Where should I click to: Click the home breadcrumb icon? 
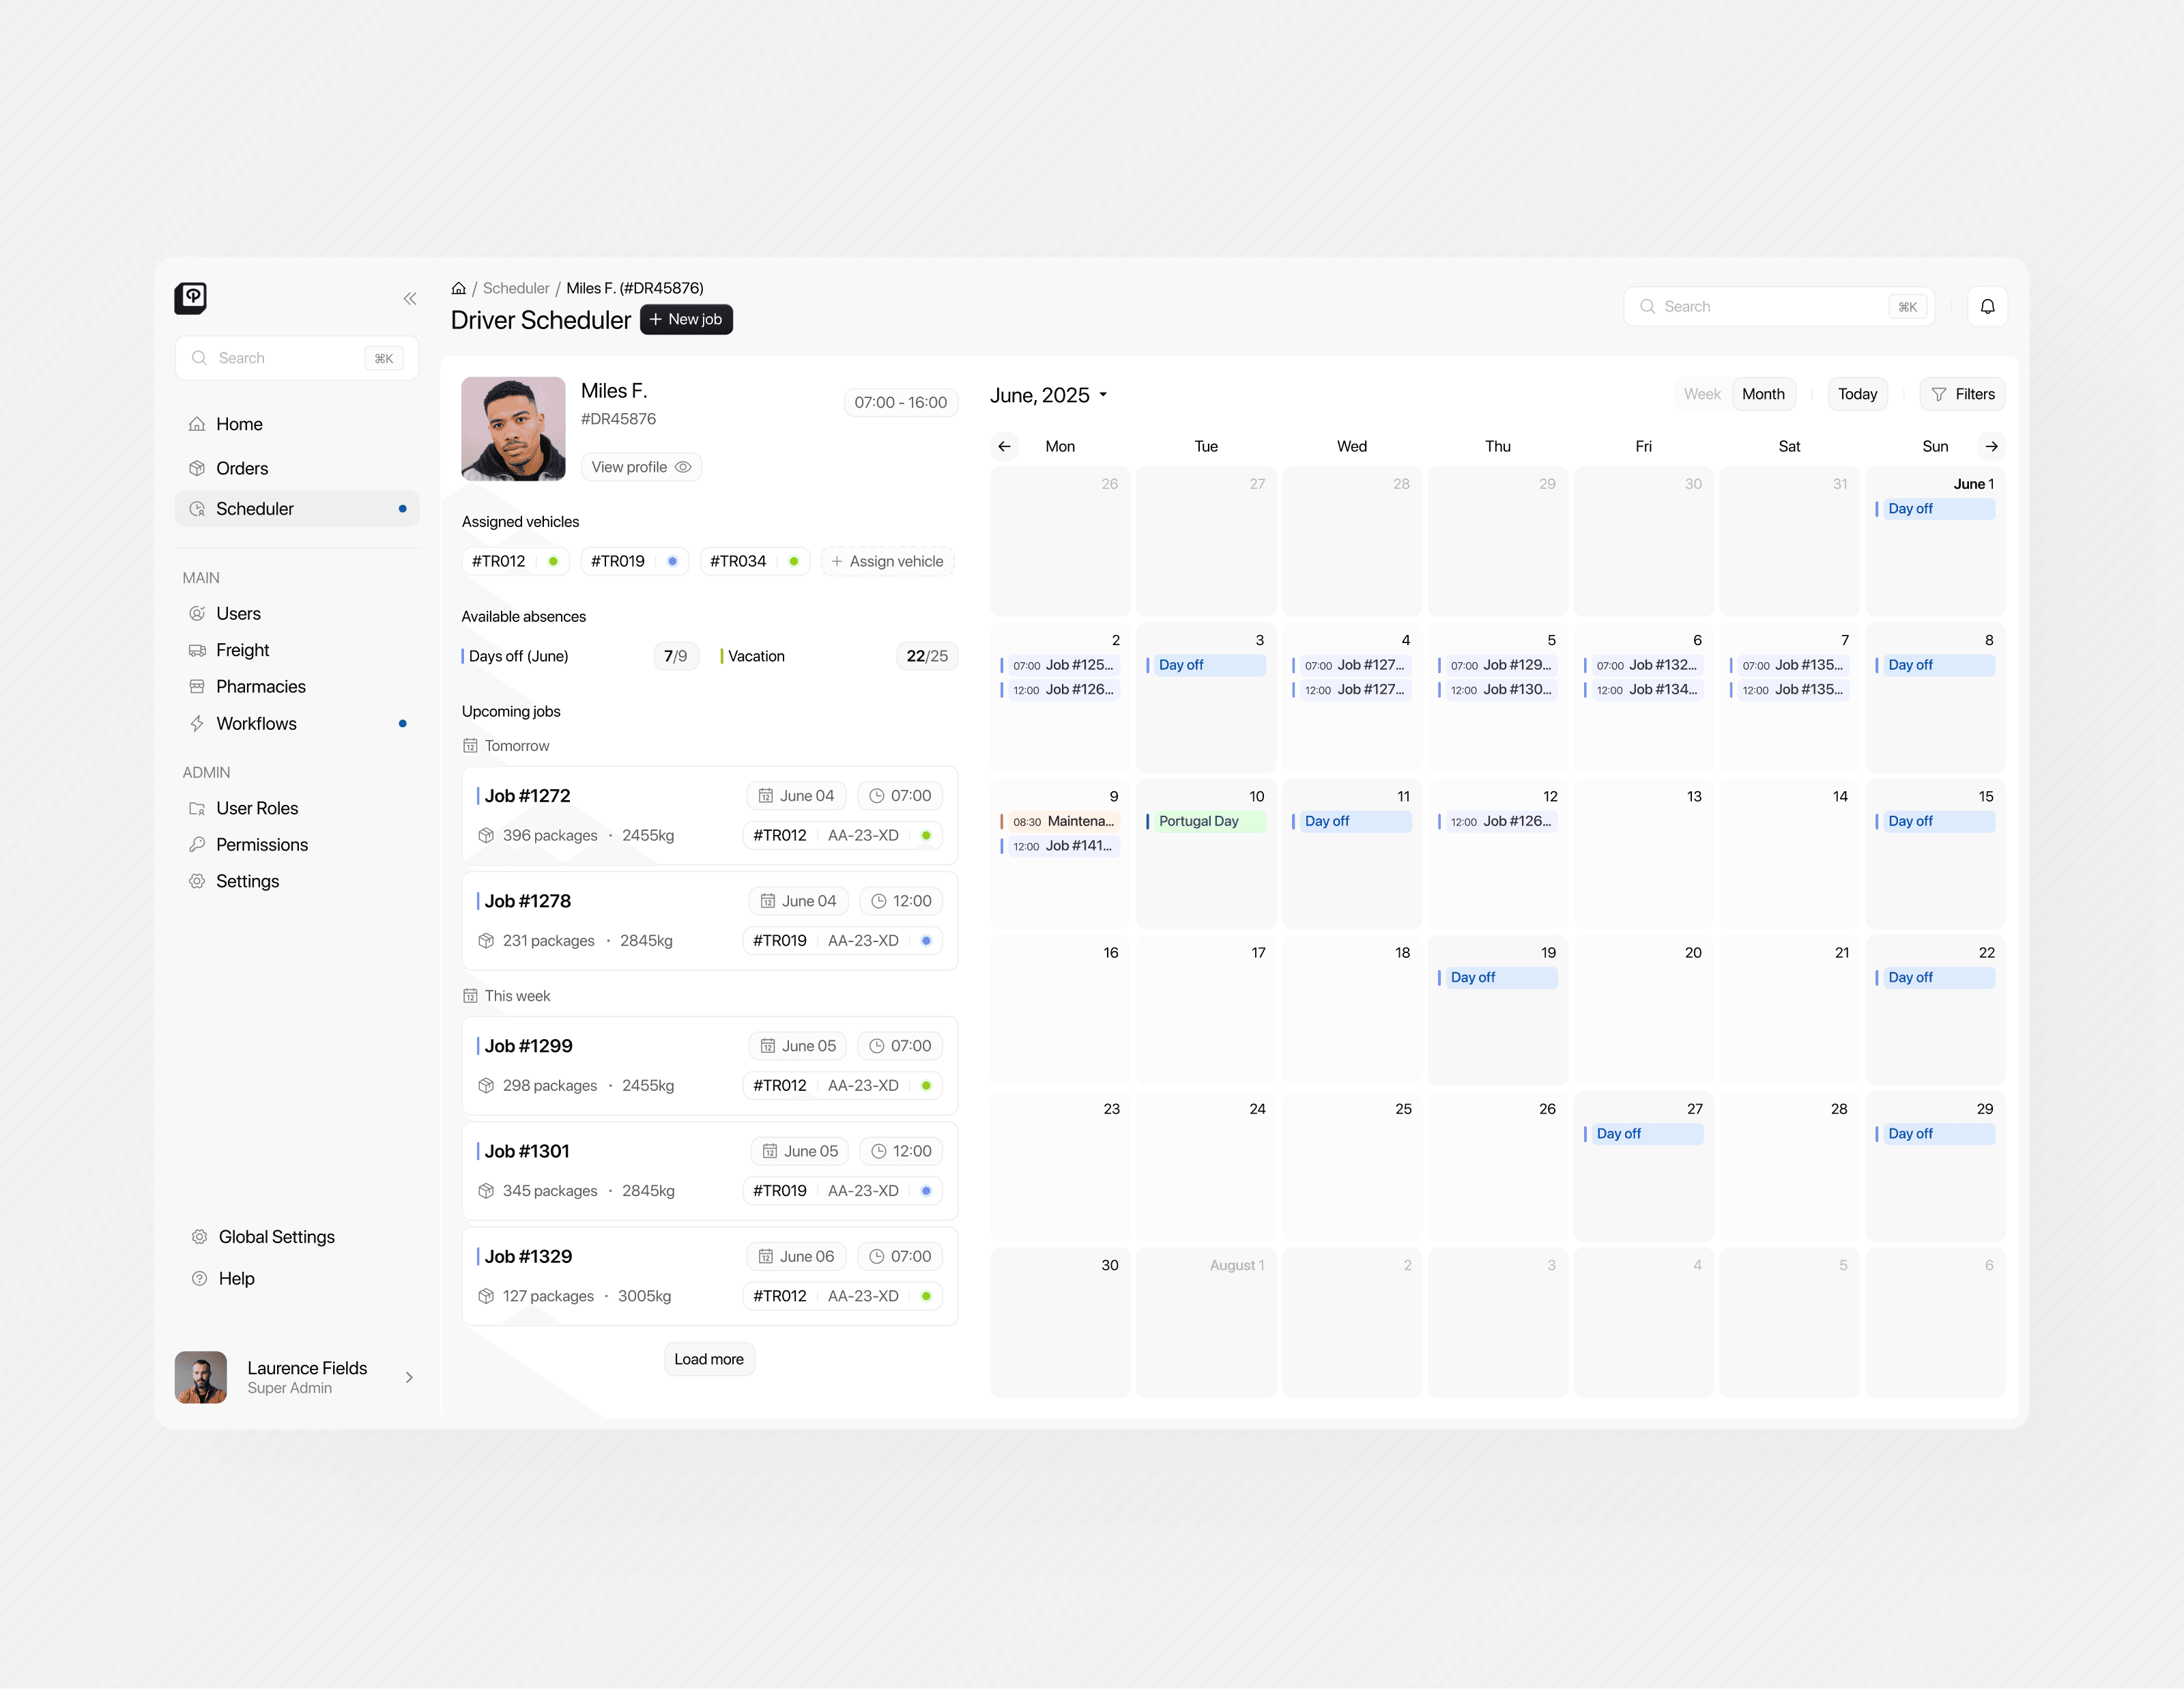pyautogui.click(x=458, y=288)
